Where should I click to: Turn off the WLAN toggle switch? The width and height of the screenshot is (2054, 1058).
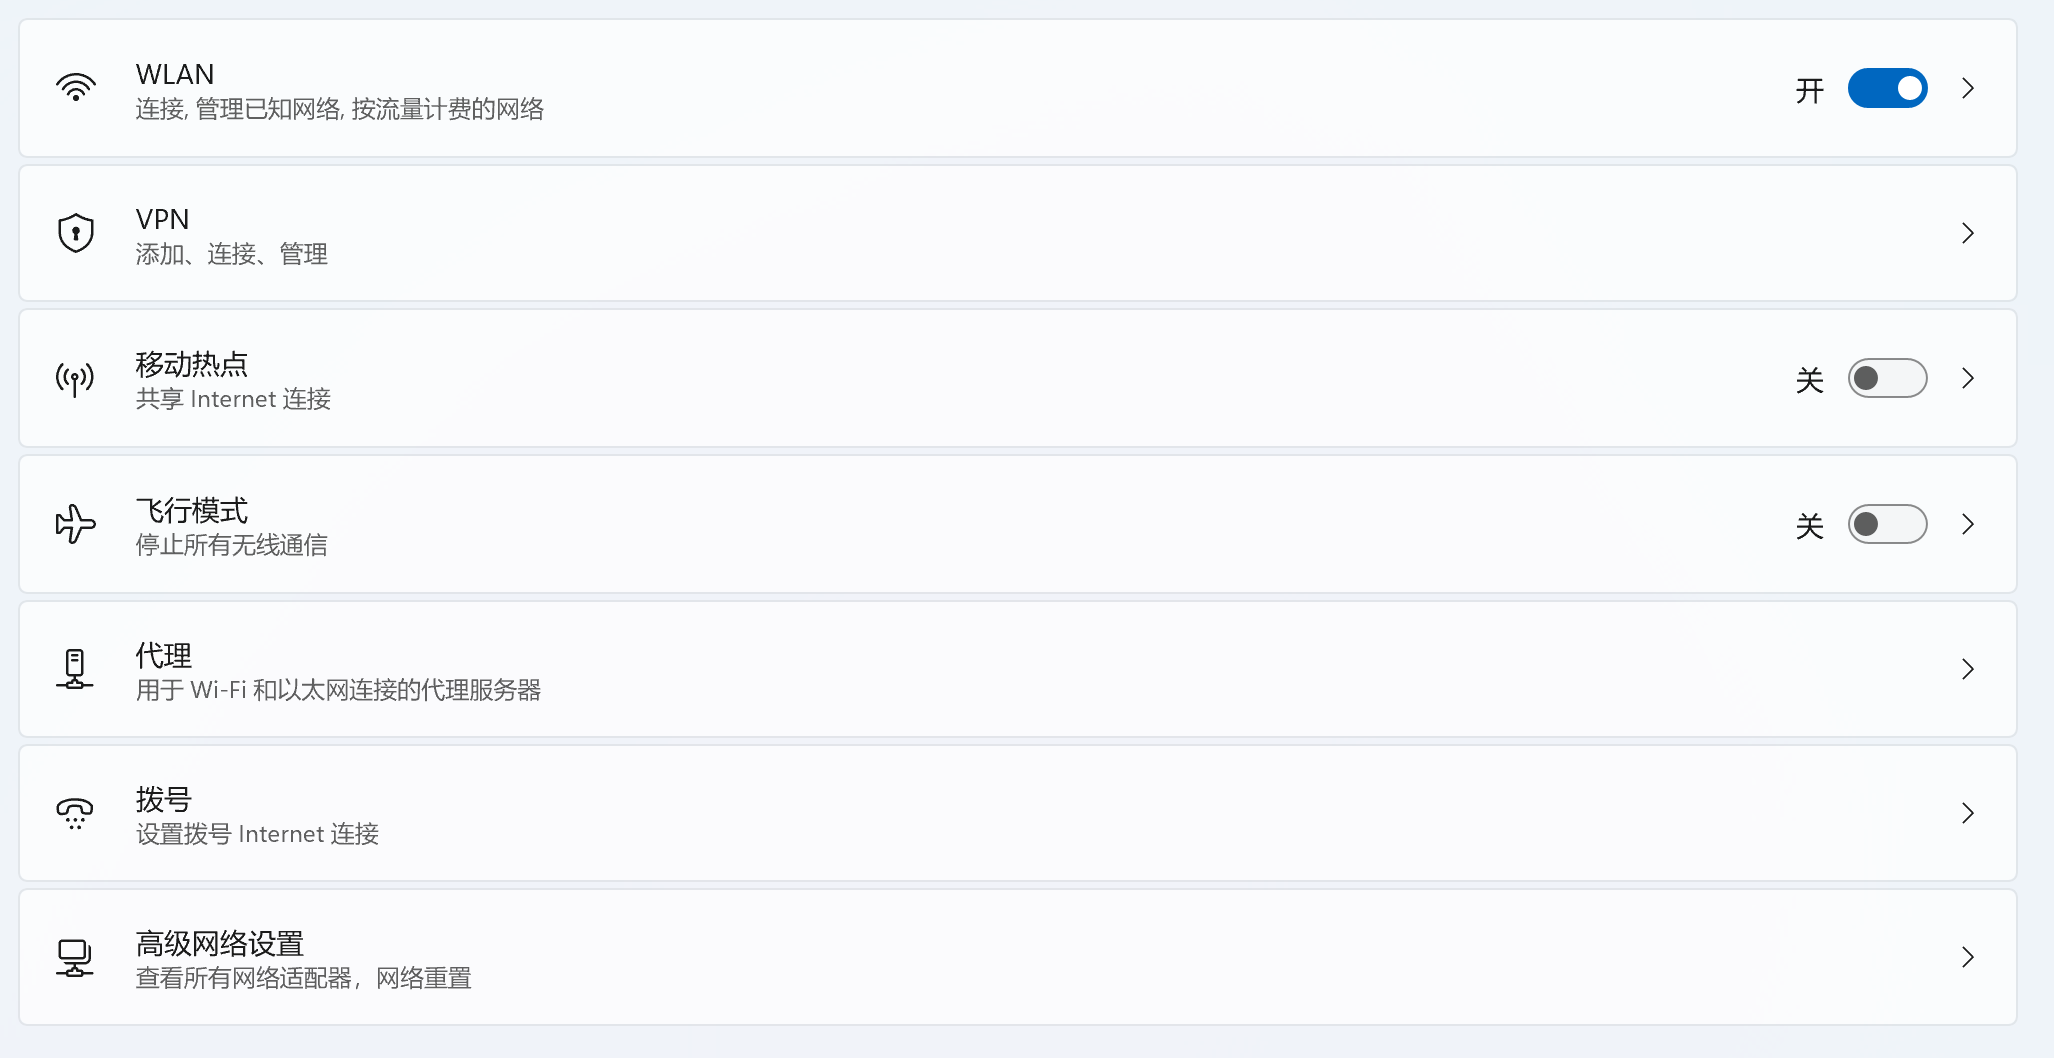coord(1887,88)
